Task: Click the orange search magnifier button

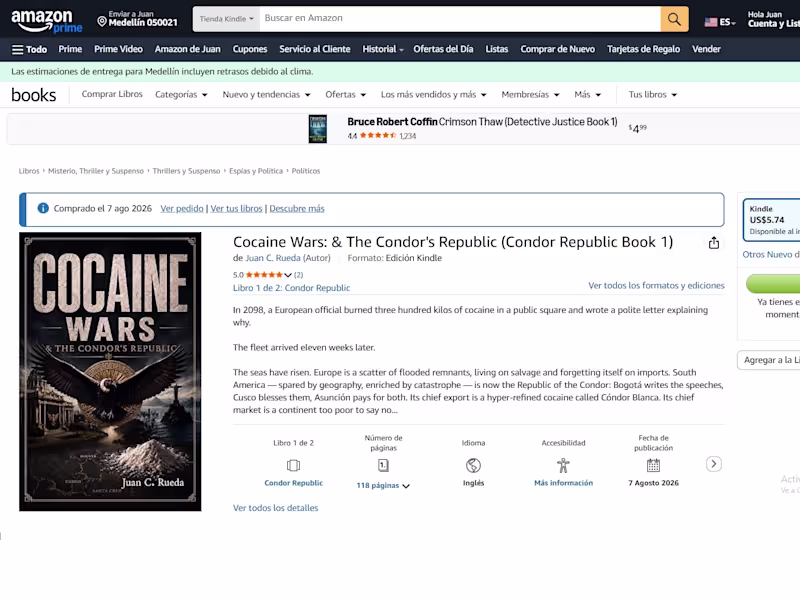Action: (674, 19)
